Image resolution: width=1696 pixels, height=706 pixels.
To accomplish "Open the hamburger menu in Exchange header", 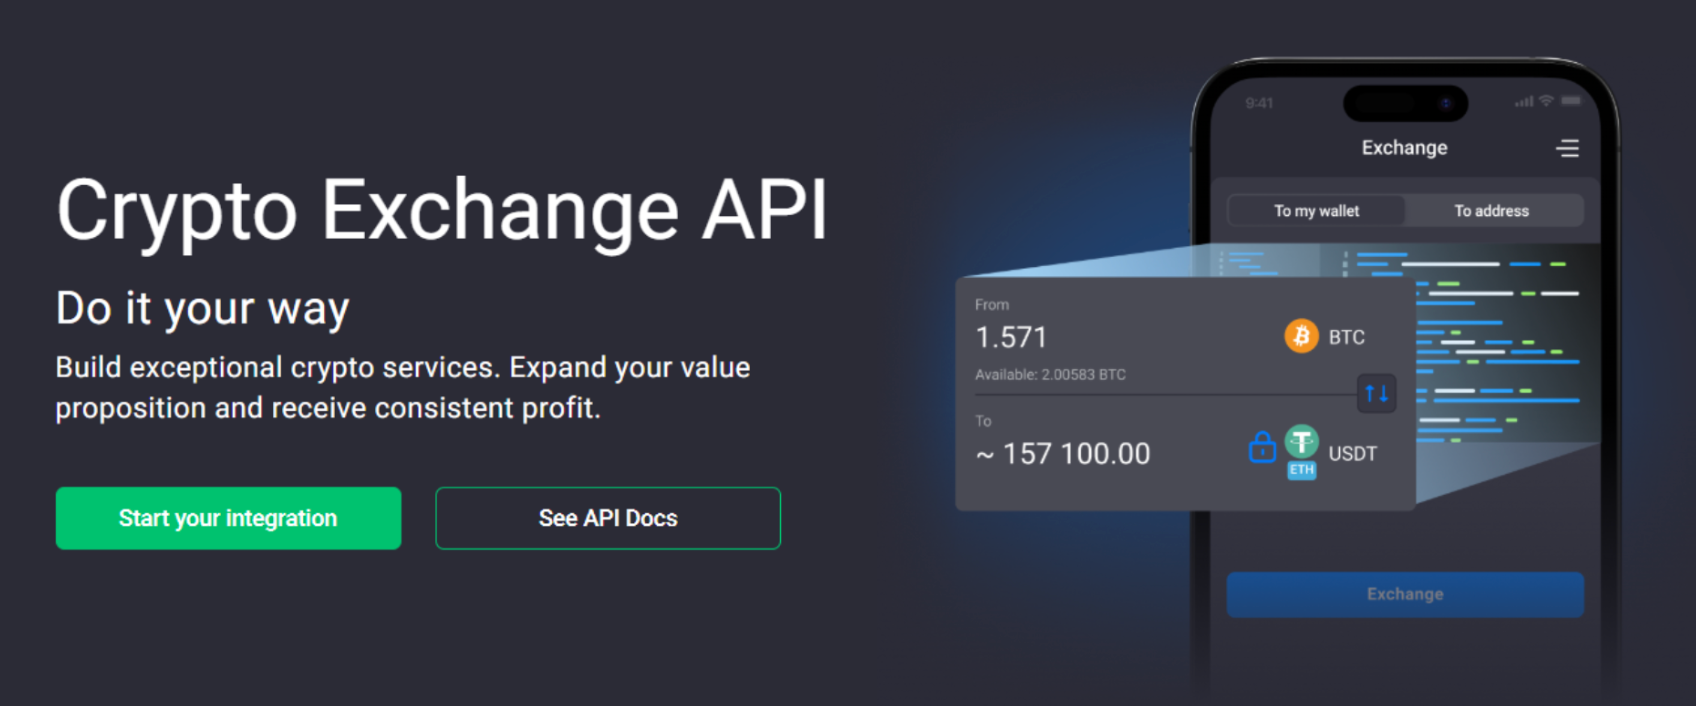I will [x=1567, y=148].
